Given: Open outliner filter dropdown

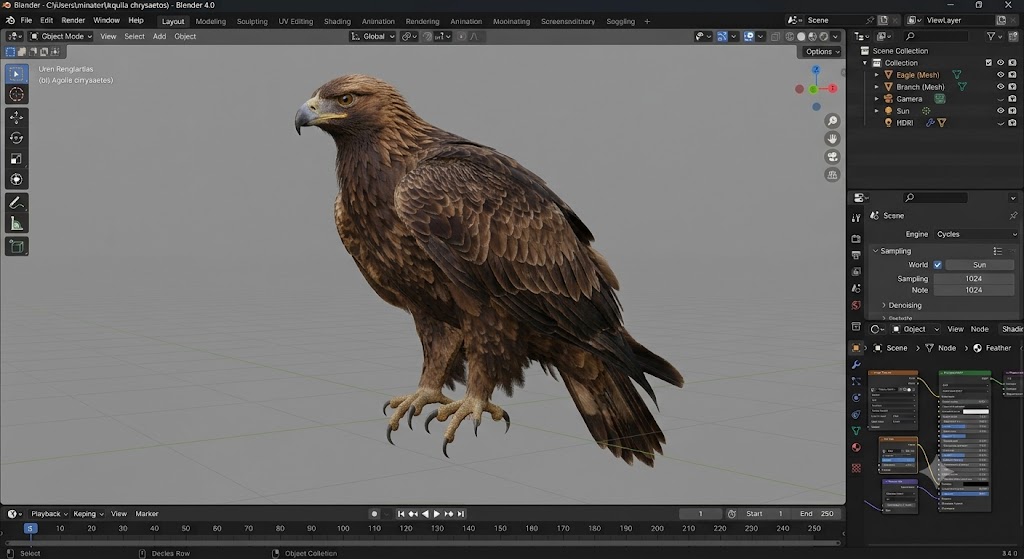Looking at the screenshot, I should point(995,37).
